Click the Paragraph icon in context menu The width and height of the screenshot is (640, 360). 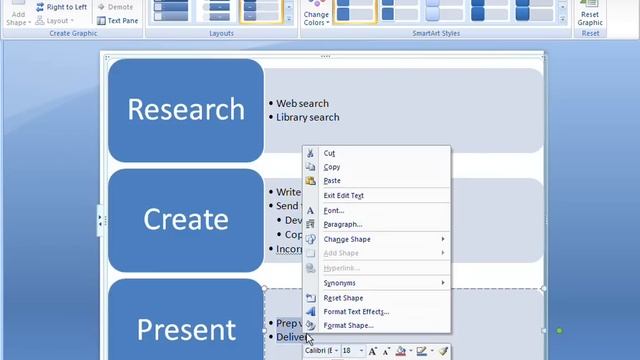click(310, 224)
